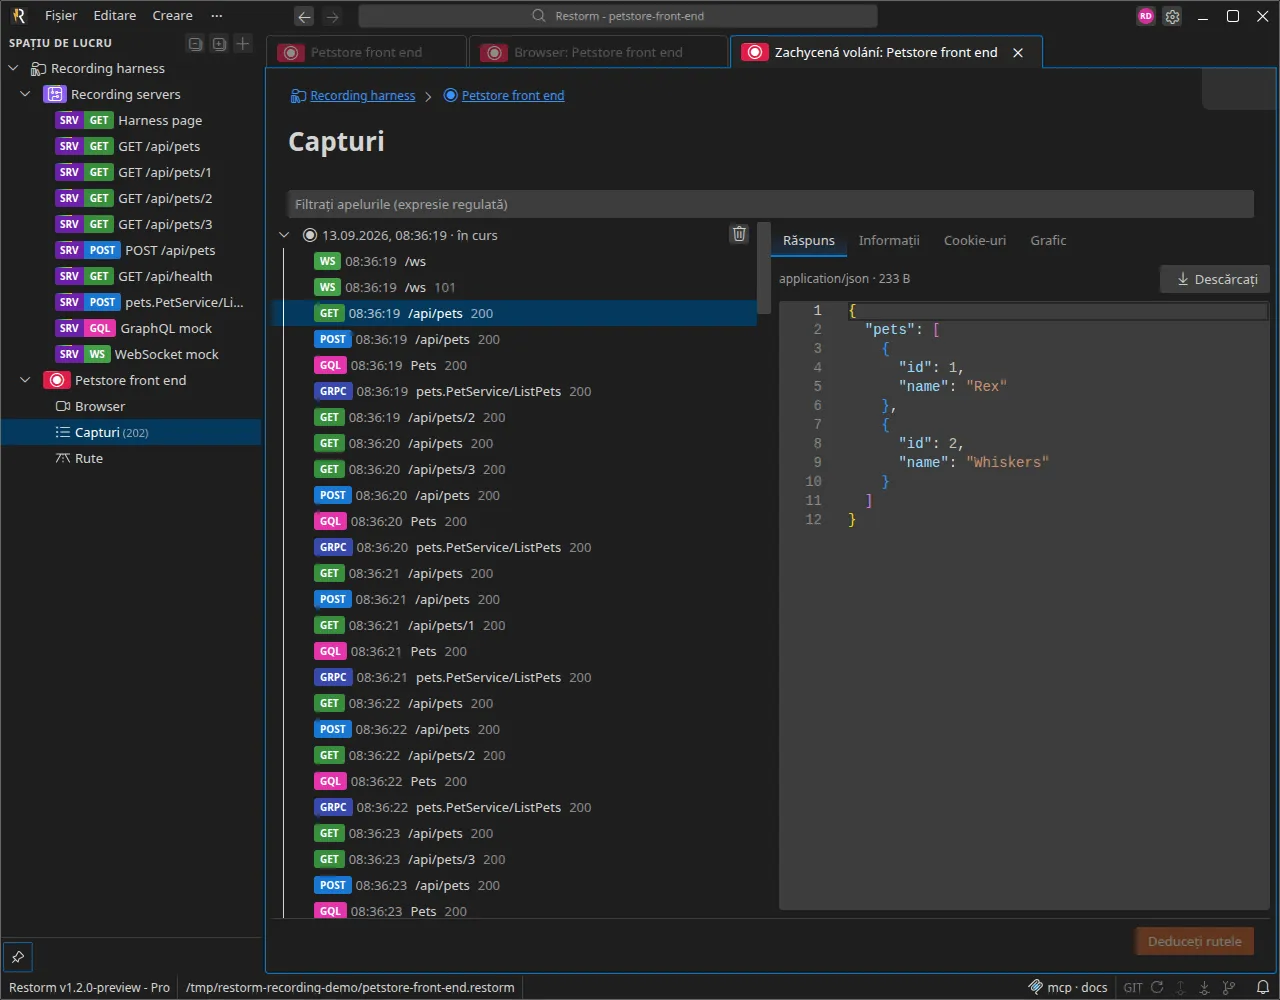Open the Browser item under Petstore front end

131,407
